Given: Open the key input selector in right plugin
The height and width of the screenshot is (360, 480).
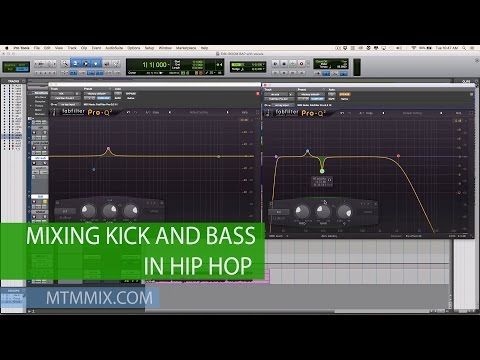Looking at the screenshot, I should coord(283,105).
